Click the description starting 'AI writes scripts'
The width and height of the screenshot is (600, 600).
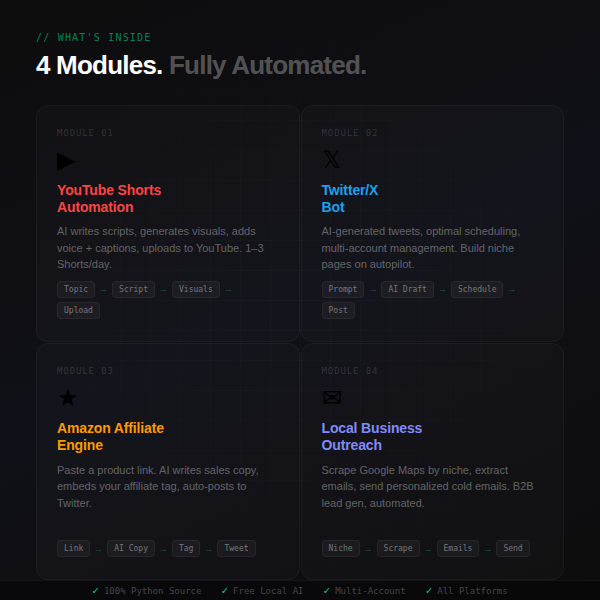point(160,248)
